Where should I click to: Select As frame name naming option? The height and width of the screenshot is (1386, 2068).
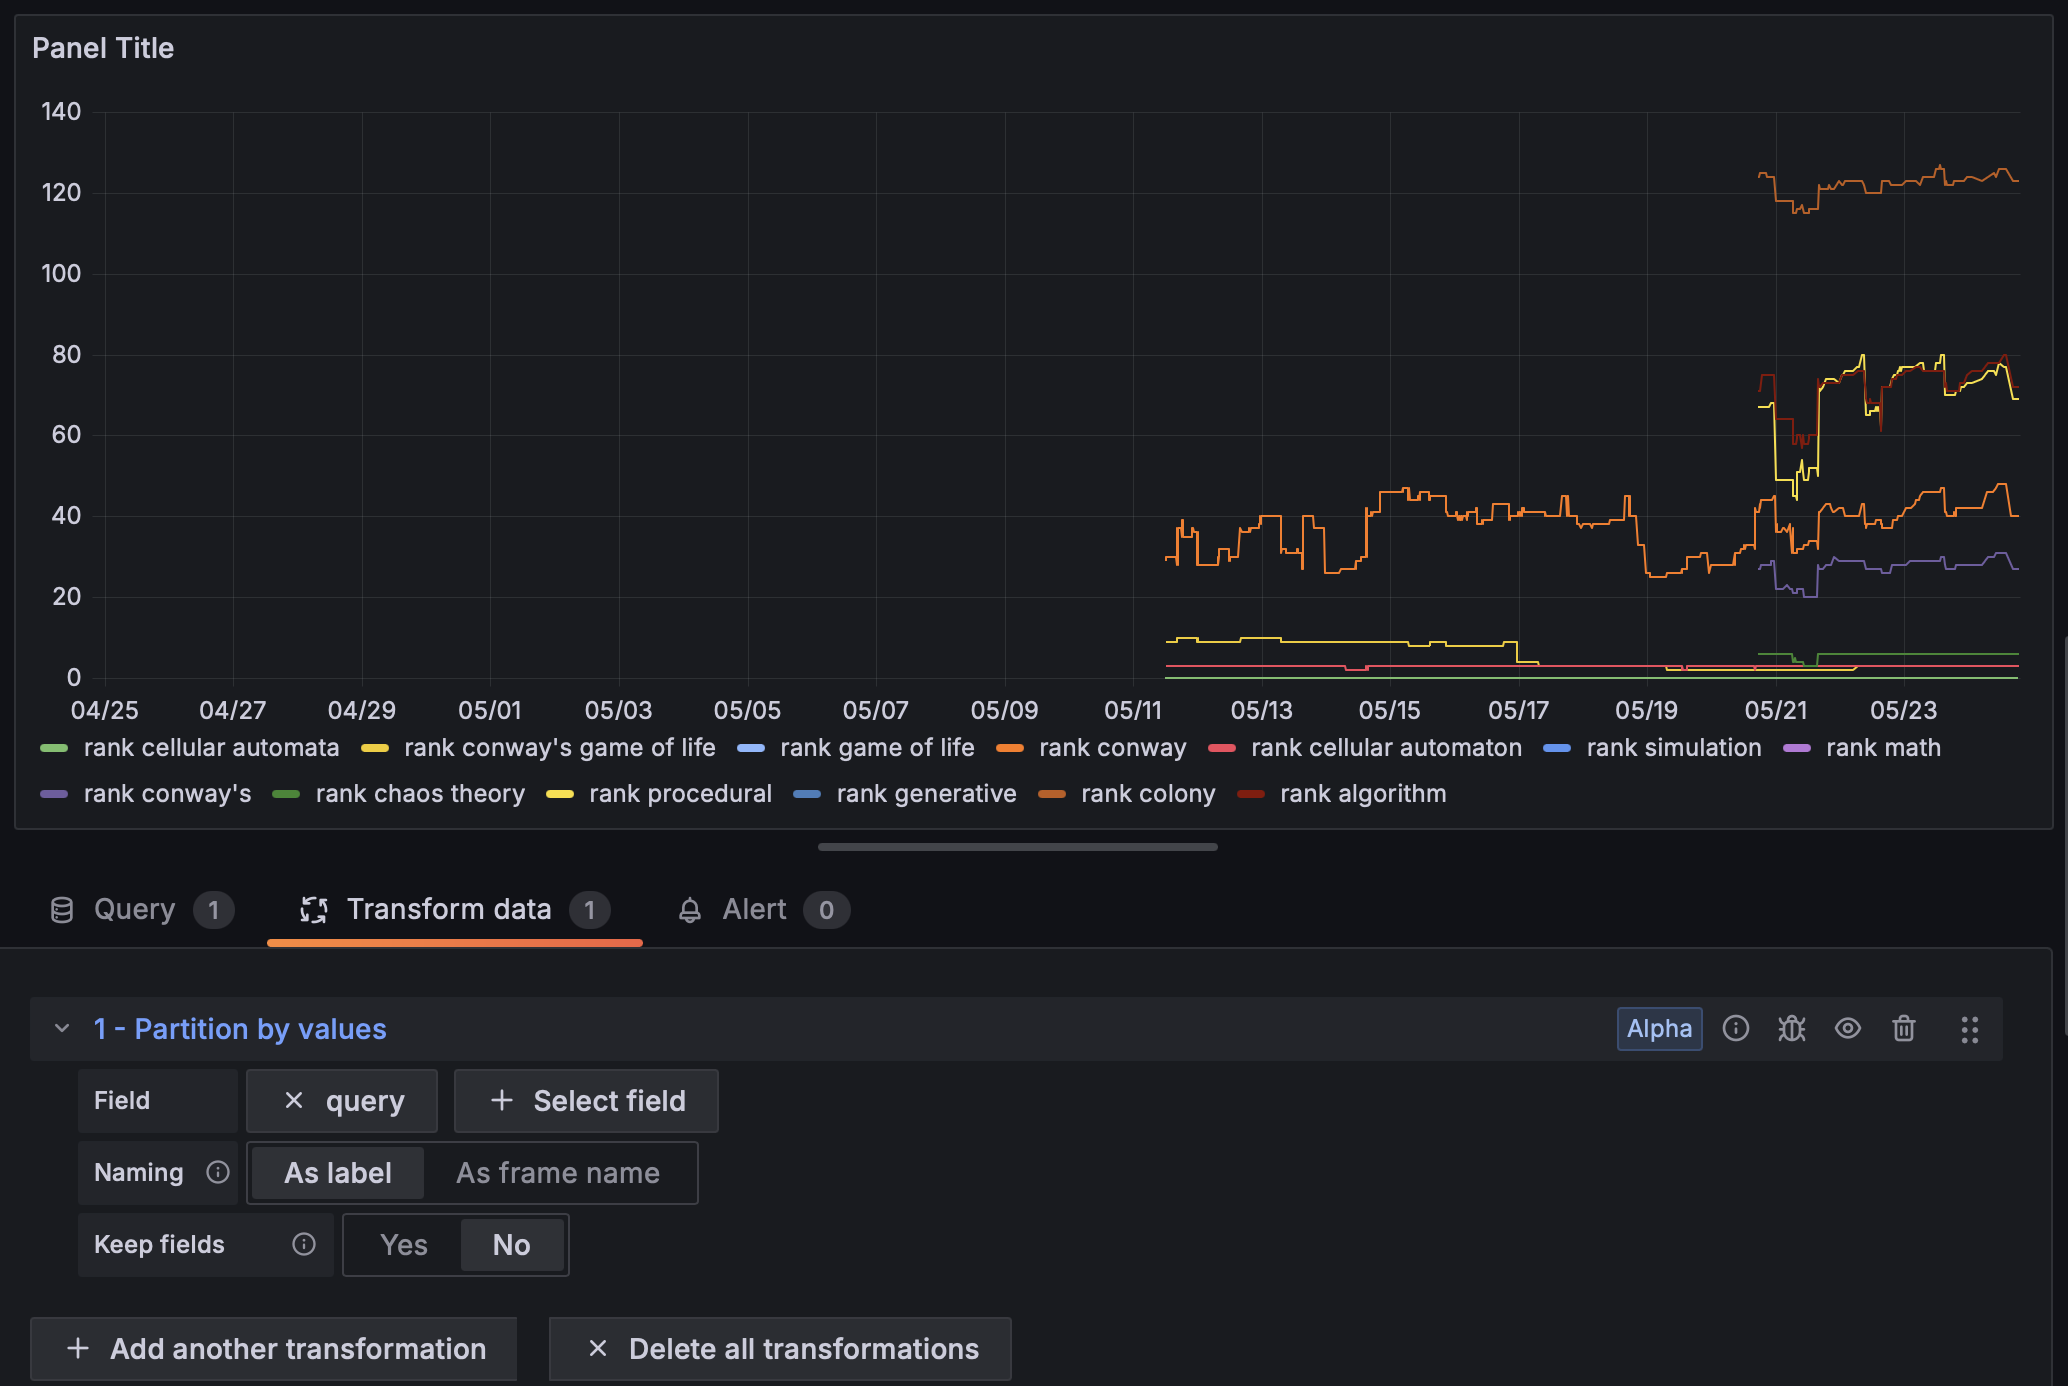[558, 1172]
